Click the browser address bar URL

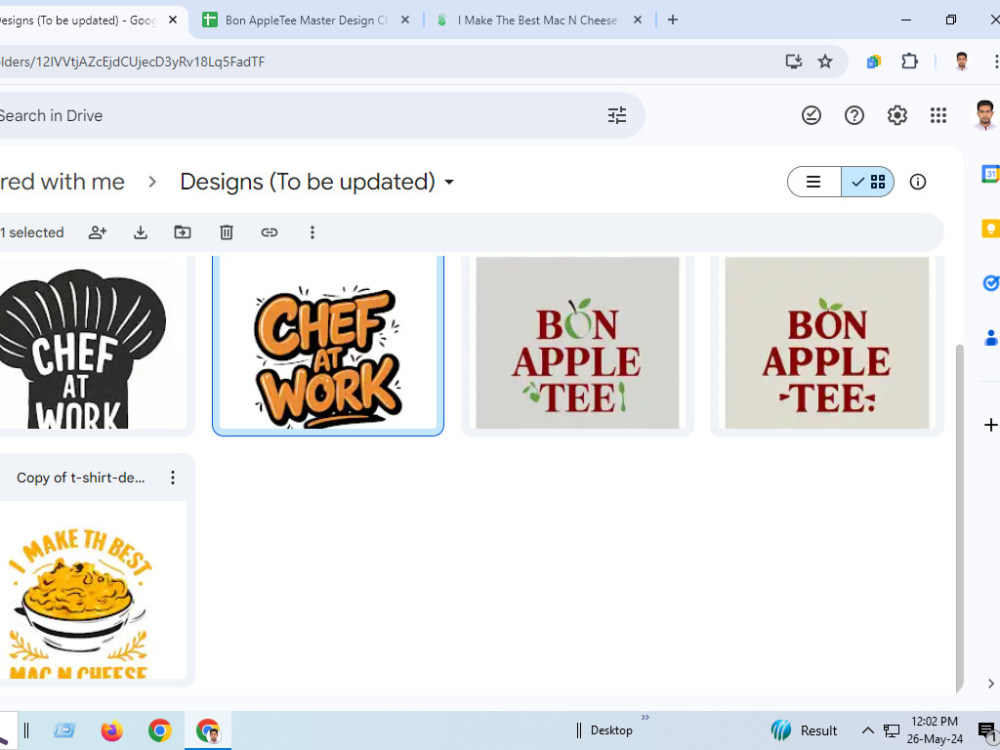(x=133, y=62)
